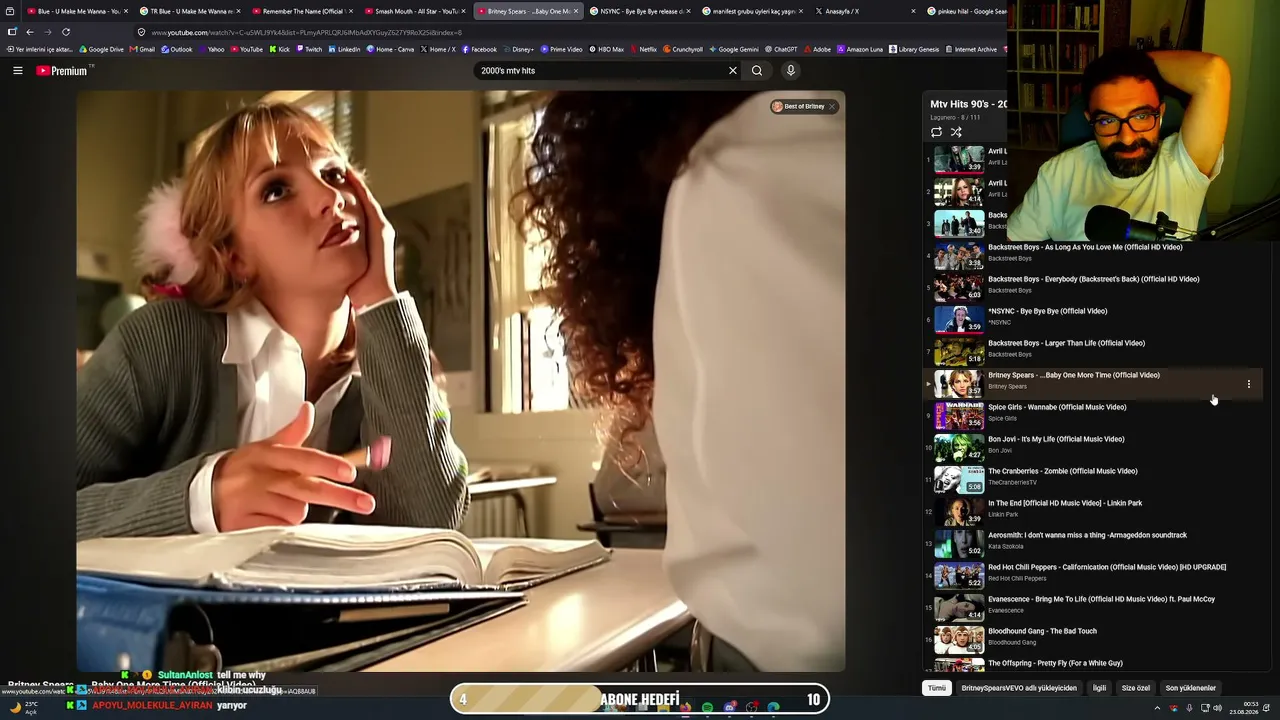
Task: Open Home - Canva bookmark
Action: coord(390,49)
